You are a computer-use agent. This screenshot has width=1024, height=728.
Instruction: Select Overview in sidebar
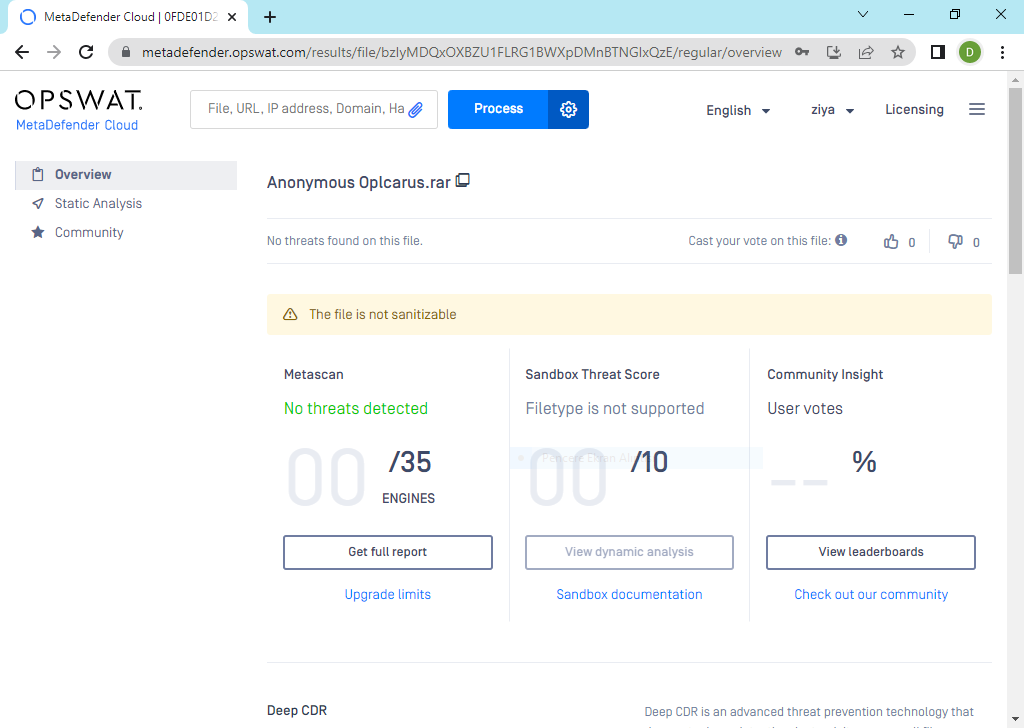click(x=126, y=175)
